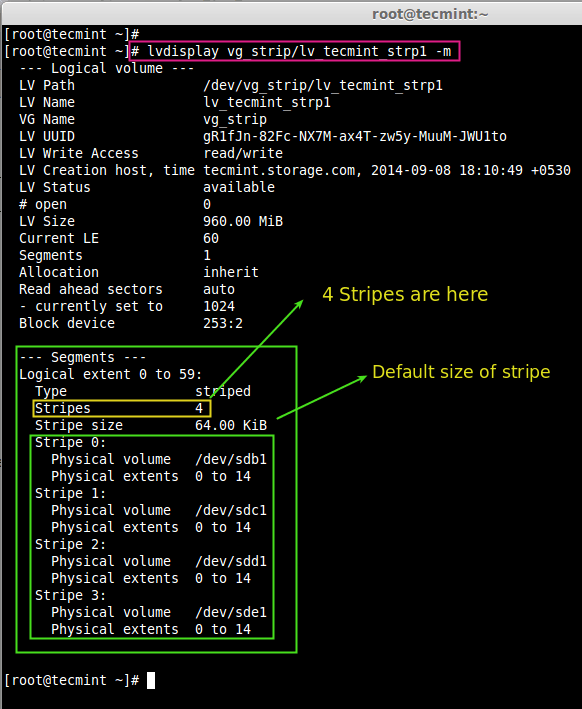Click the lvdisplay command text
Viewport: 582px width, 709px height.
point(299,51)
